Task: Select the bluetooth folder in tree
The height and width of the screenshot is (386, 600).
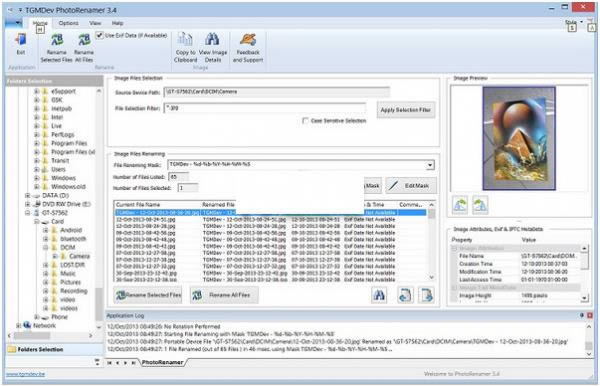Action: (x=73, y=239)
